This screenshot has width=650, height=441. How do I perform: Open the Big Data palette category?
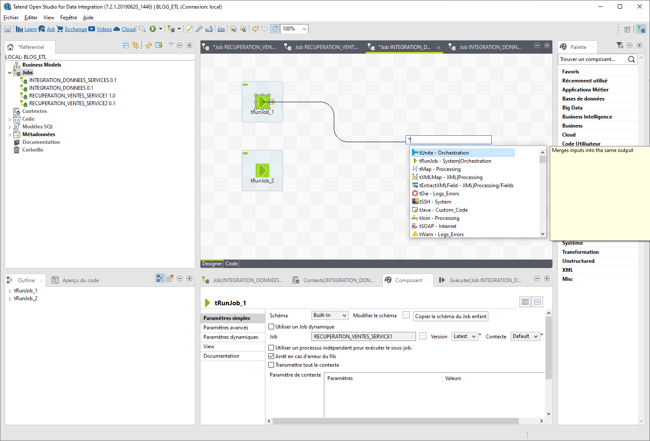coord(572,108)
